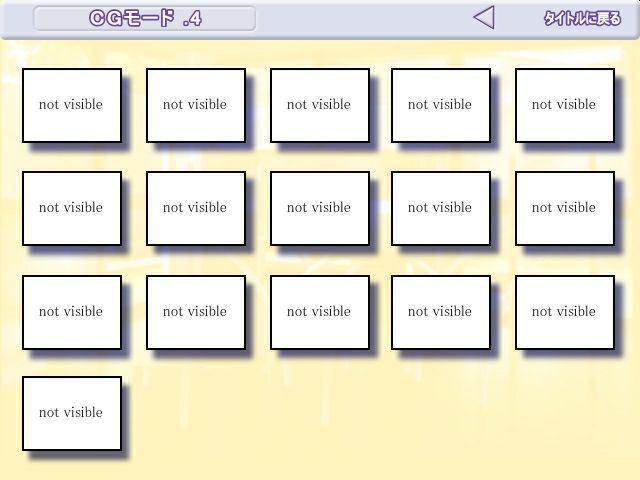Open the fourth thumbnail in the third row

click(440, 312)
